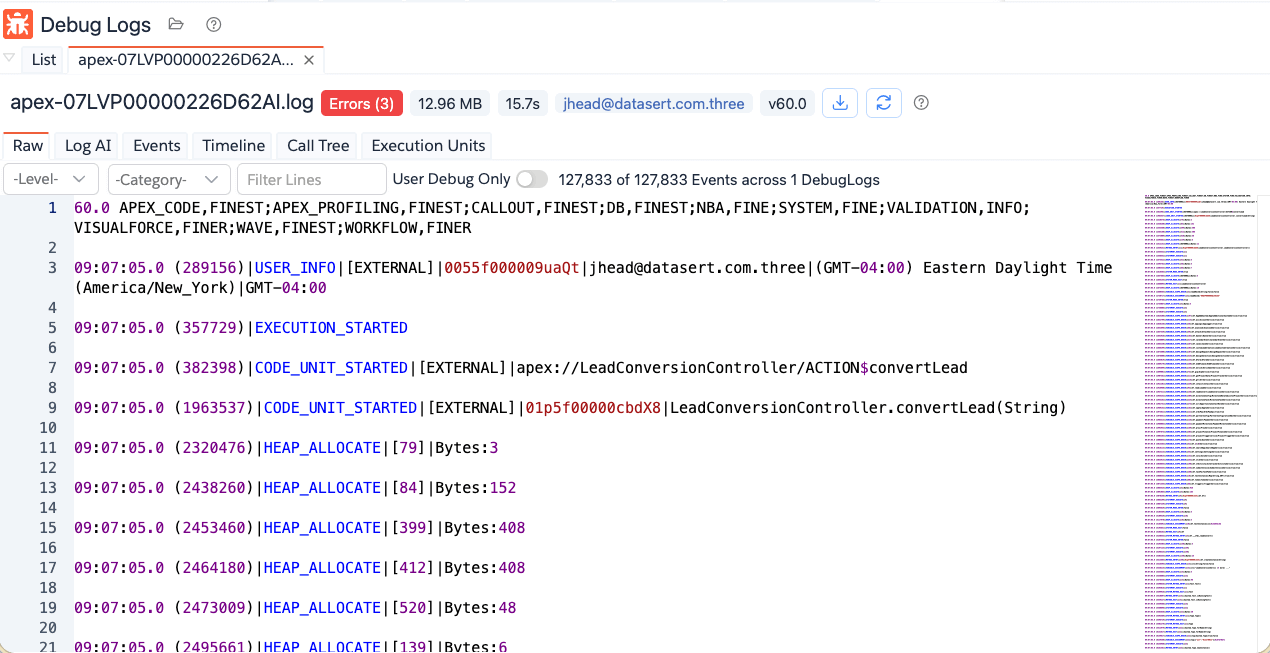The image size is (1270, 653).
Task: Switch to the Timeline tab
Action: point(233,146)
